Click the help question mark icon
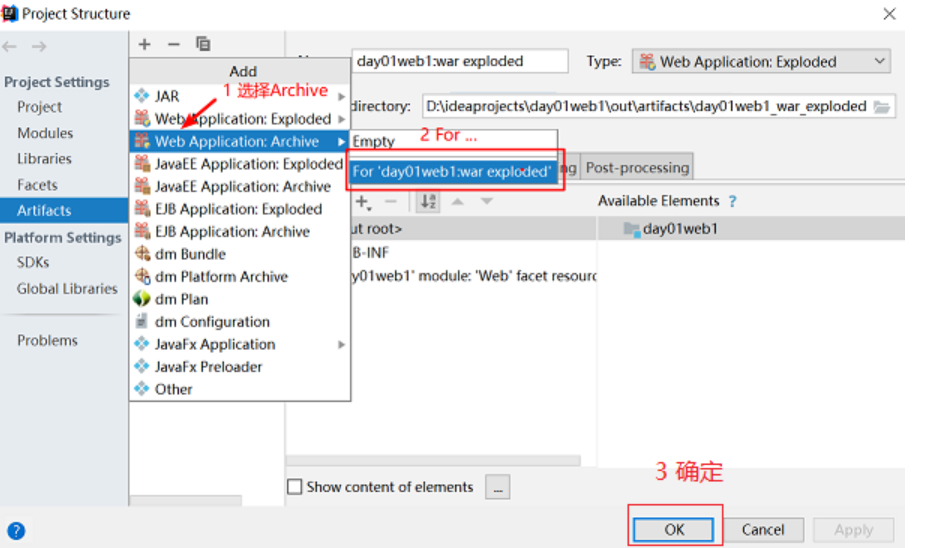 click(x=16, y=531)
